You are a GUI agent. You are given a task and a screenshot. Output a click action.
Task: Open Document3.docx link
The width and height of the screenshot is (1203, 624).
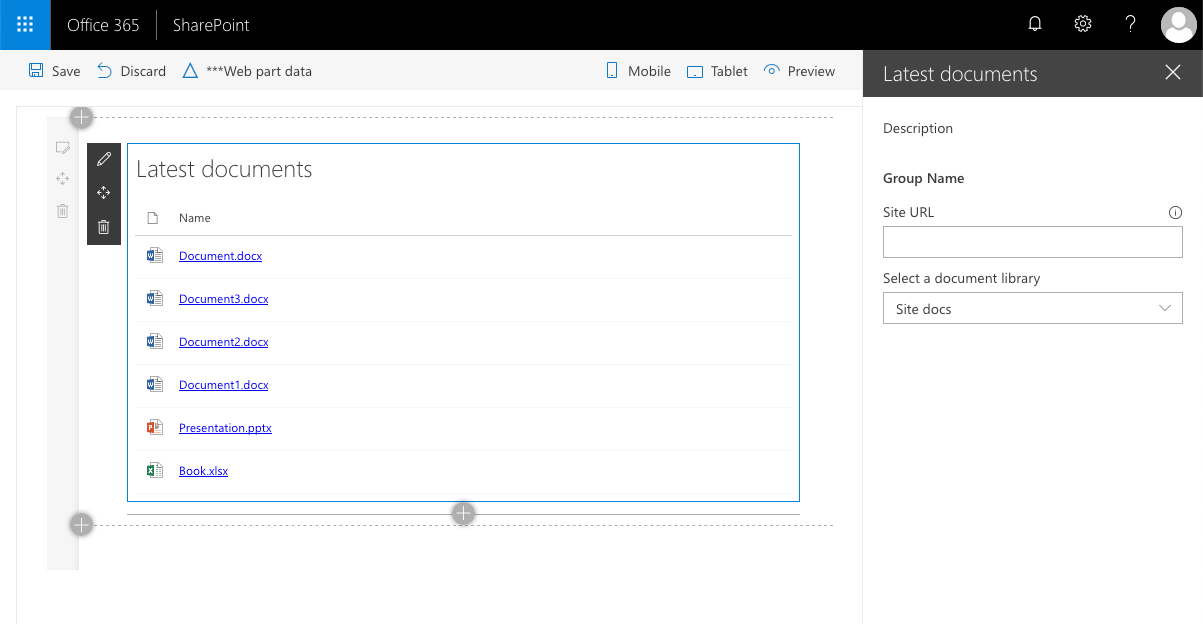click(223, 299)
